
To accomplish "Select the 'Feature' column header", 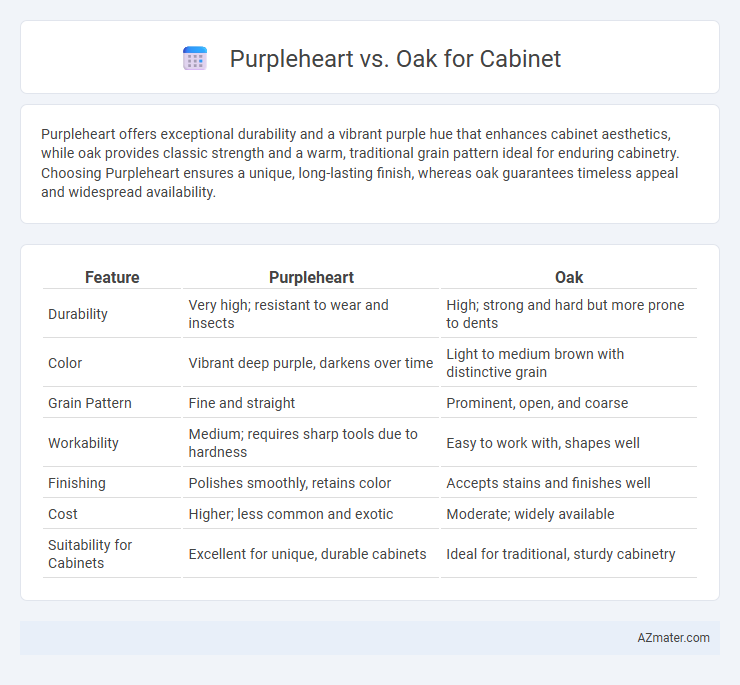I will (112, 277).
